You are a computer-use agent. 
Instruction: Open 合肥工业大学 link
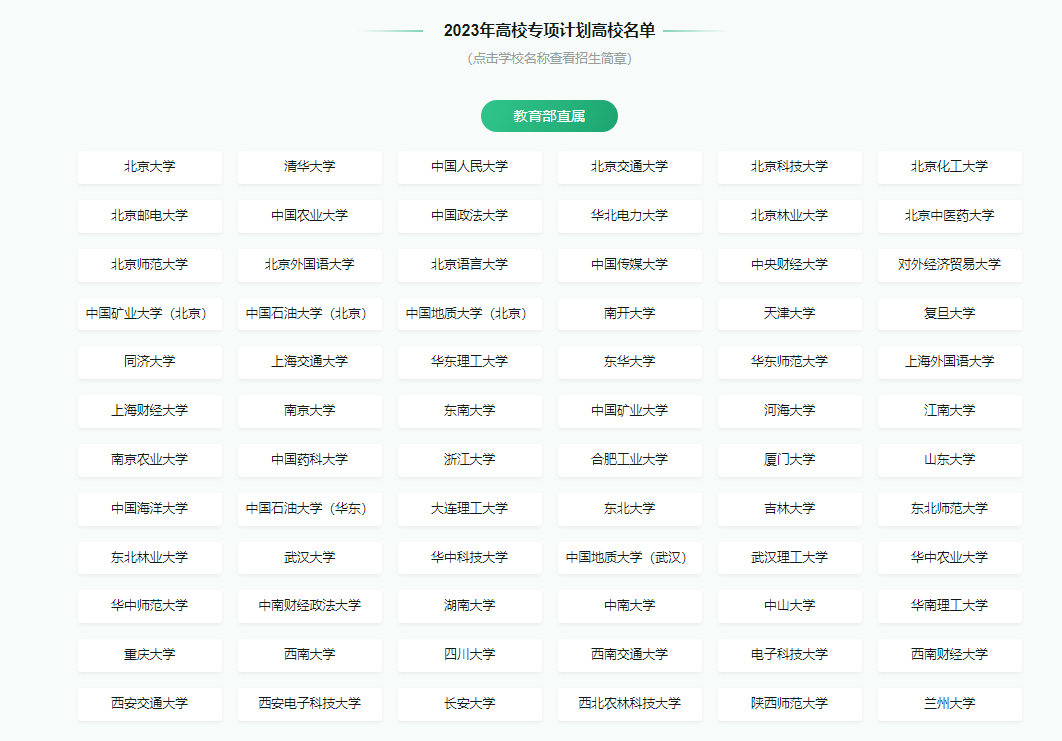click(x=629, y=459)
